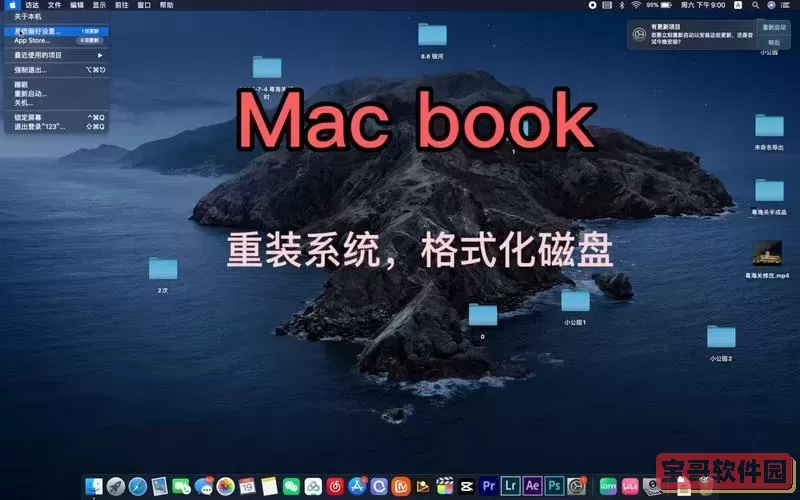Open Notes app in the Dock

click(x=269, y=486)
